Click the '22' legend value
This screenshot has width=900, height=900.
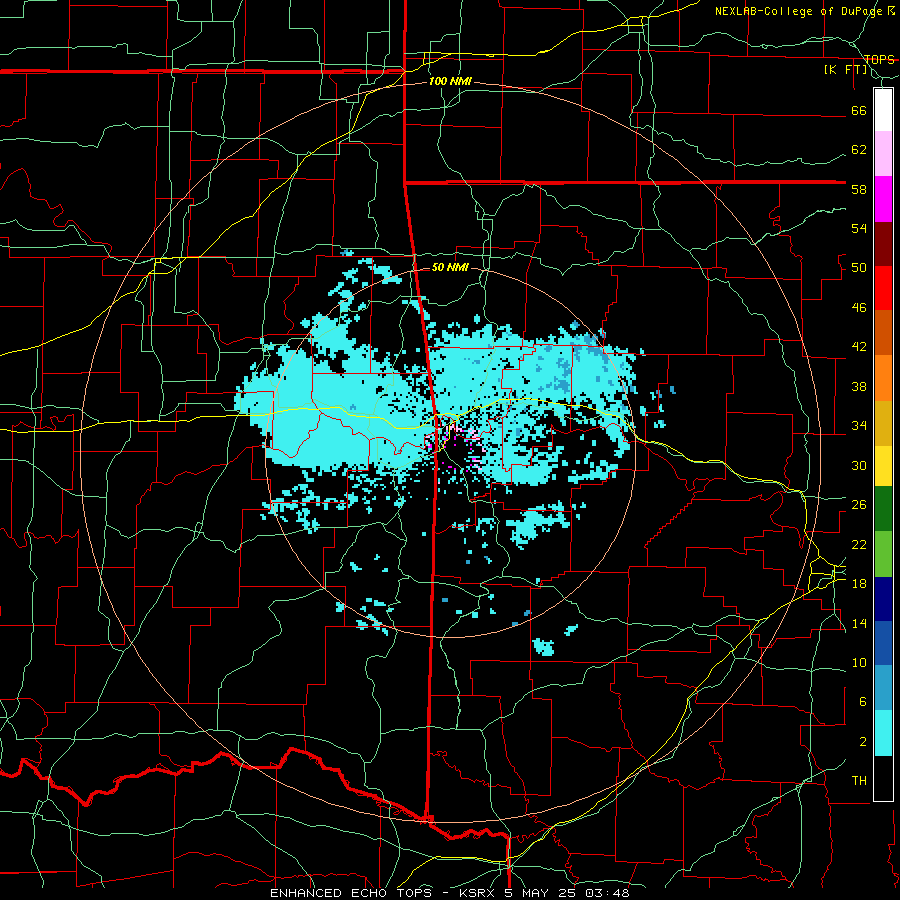pyautogui.click(x=859, y=544)
